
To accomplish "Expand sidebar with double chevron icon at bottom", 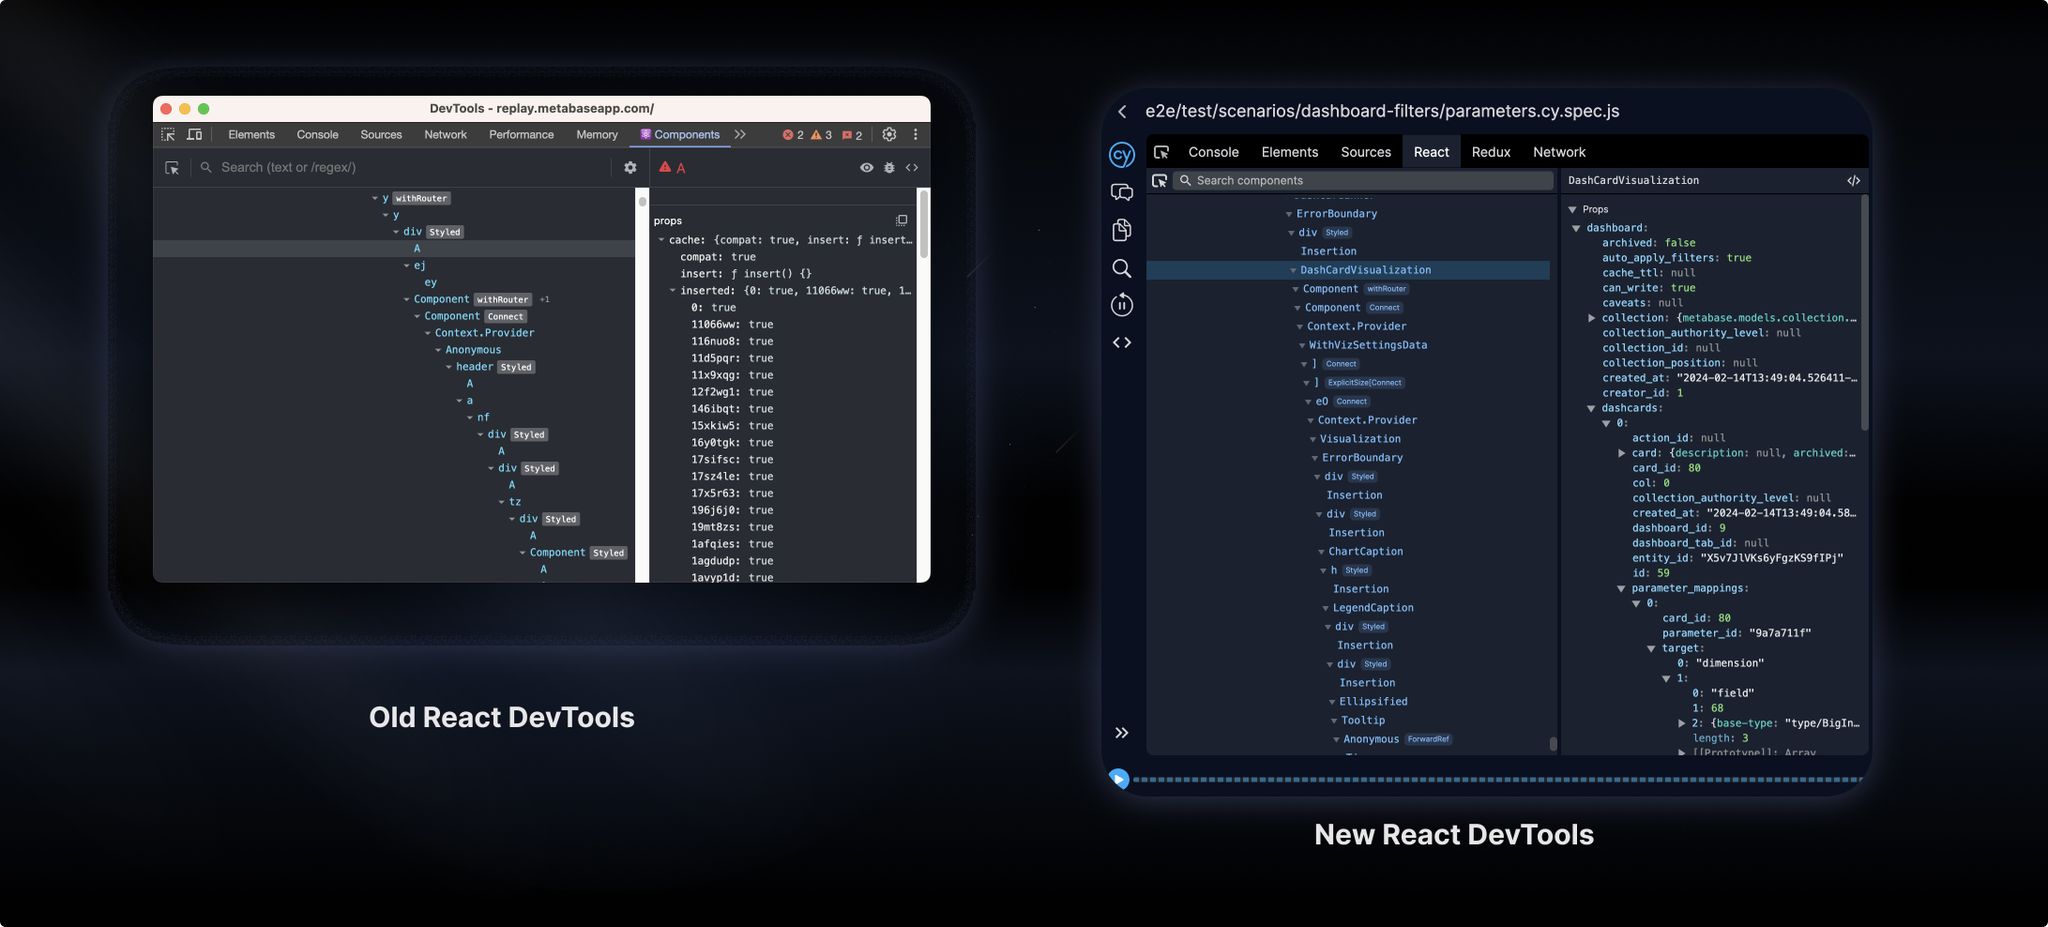I will tap(1122, 733).
